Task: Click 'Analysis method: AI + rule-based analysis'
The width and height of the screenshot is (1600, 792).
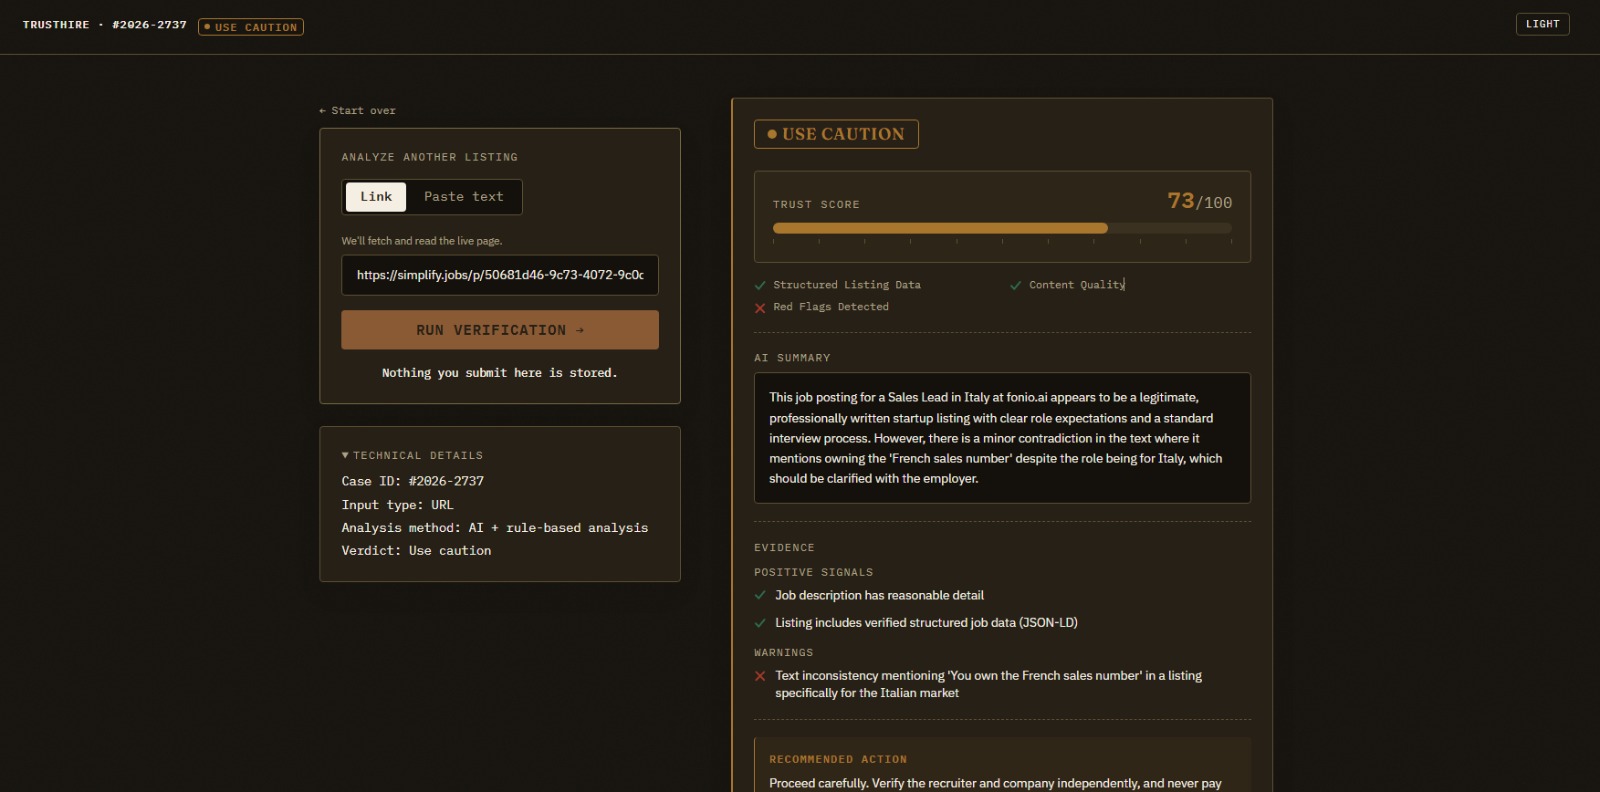Action: [495, 528]
